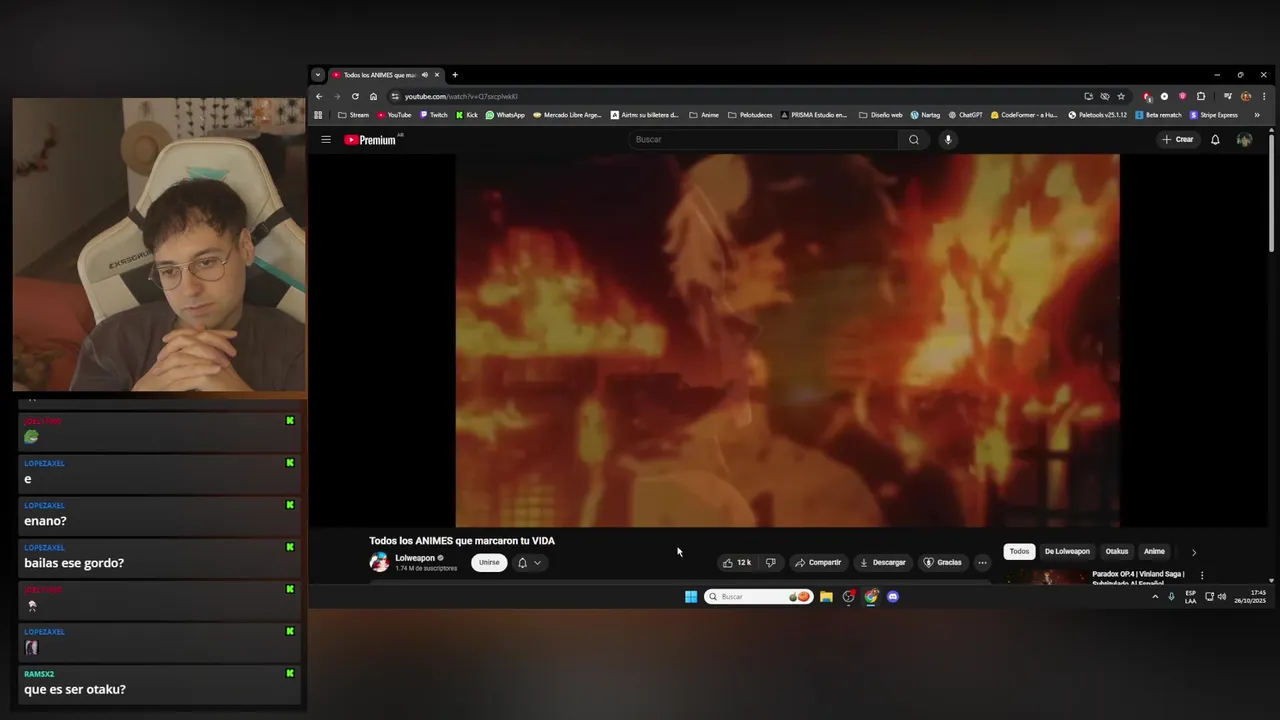Open the Lolweapon channel avatar
Viewport: 1280px width, 720px height.
(x=379, y=563)
